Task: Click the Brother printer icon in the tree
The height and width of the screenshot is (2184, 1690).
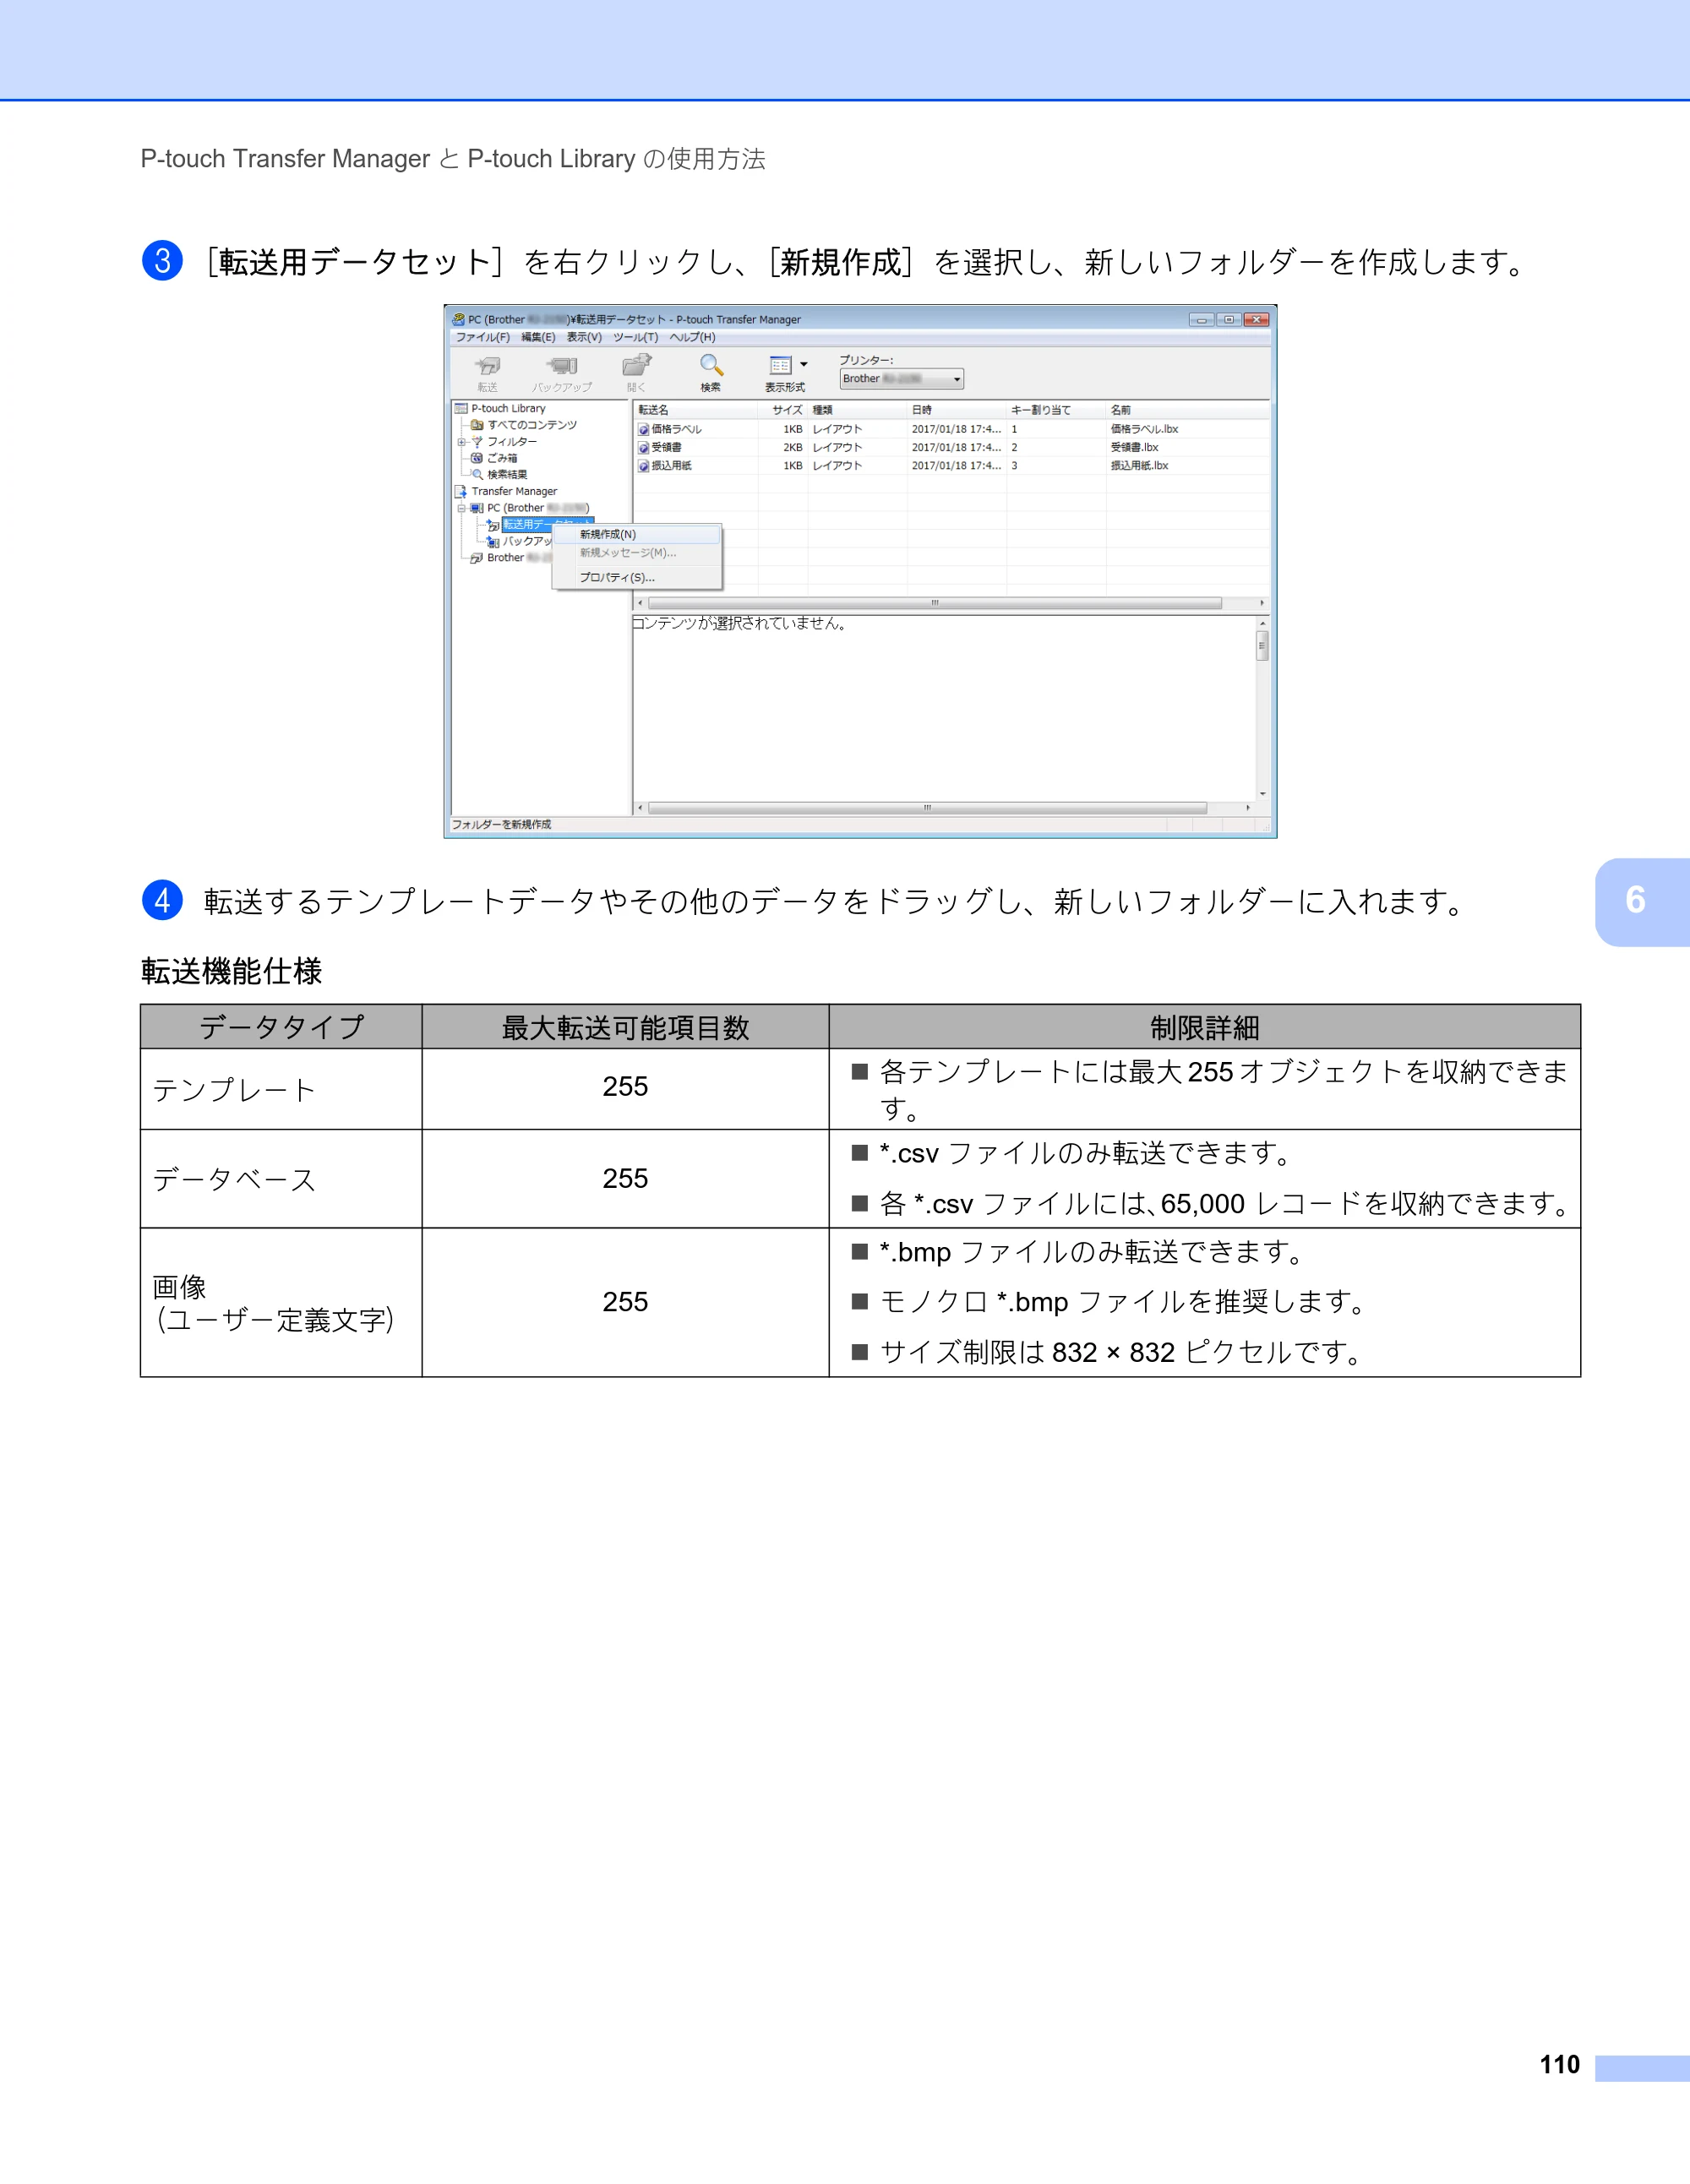Action: pyautogui.click(x=477, y=558)
